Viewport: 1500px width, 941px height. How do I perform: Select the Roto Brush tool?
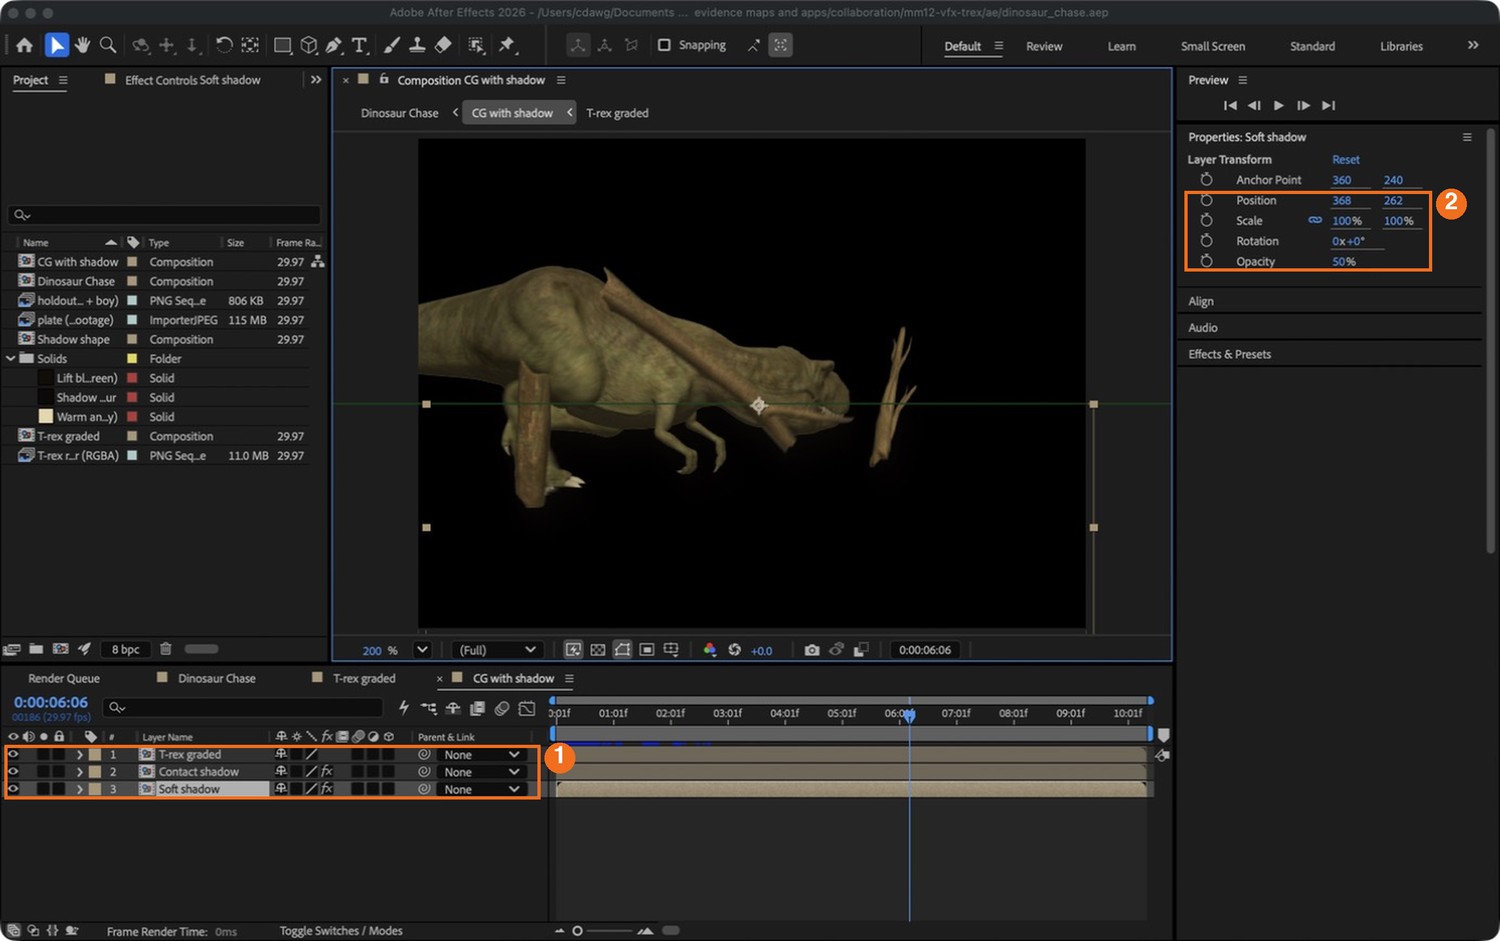[x=476, y=45]
